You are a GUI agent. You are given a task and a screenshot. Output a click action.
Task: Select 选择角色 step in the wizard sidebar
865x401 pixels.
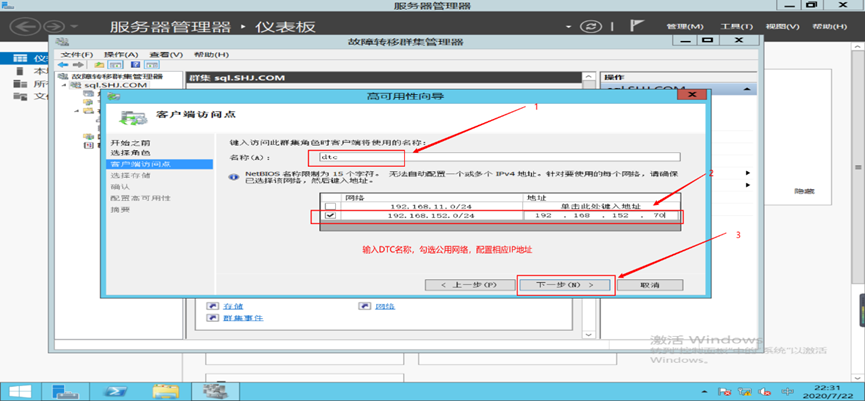pyautogui.click(x=130, y=152)
